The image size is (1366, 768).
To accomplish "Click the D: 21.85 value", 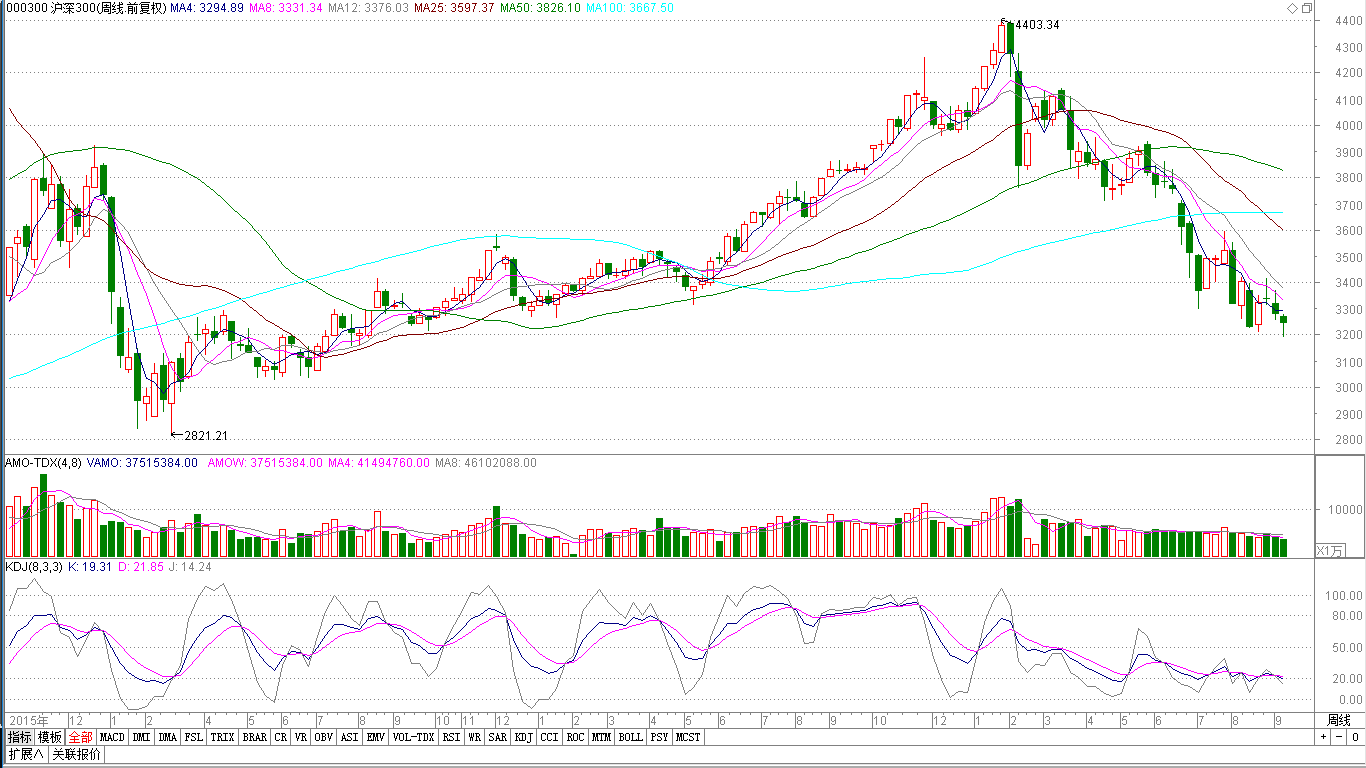I will pyautogui.click(x=142, y=567).
